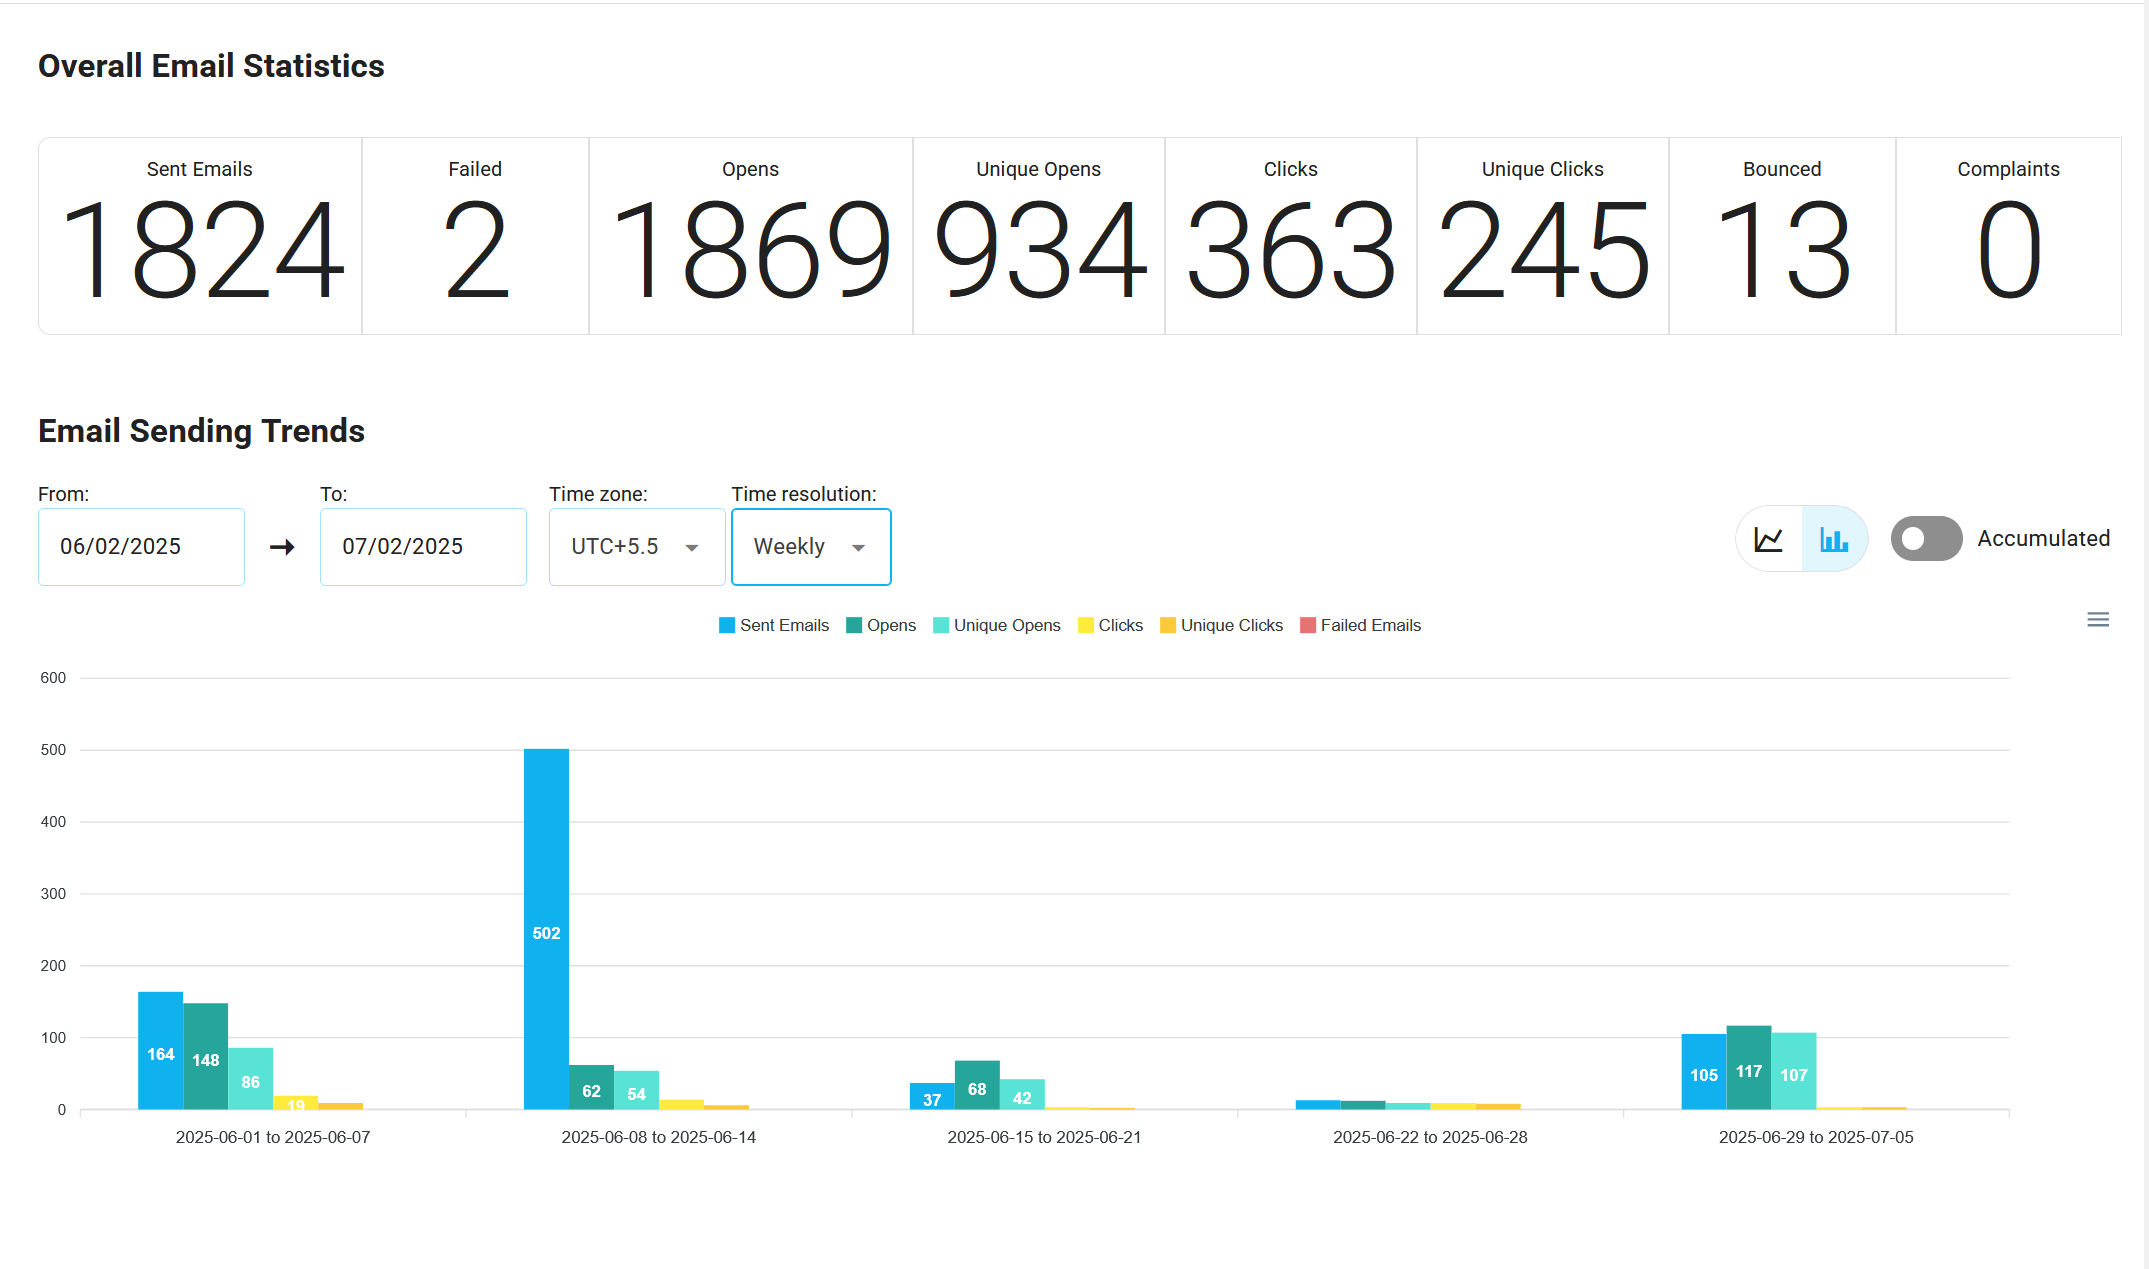
Task: Open the time zone dropdown
Action: [x=636, y=546]
